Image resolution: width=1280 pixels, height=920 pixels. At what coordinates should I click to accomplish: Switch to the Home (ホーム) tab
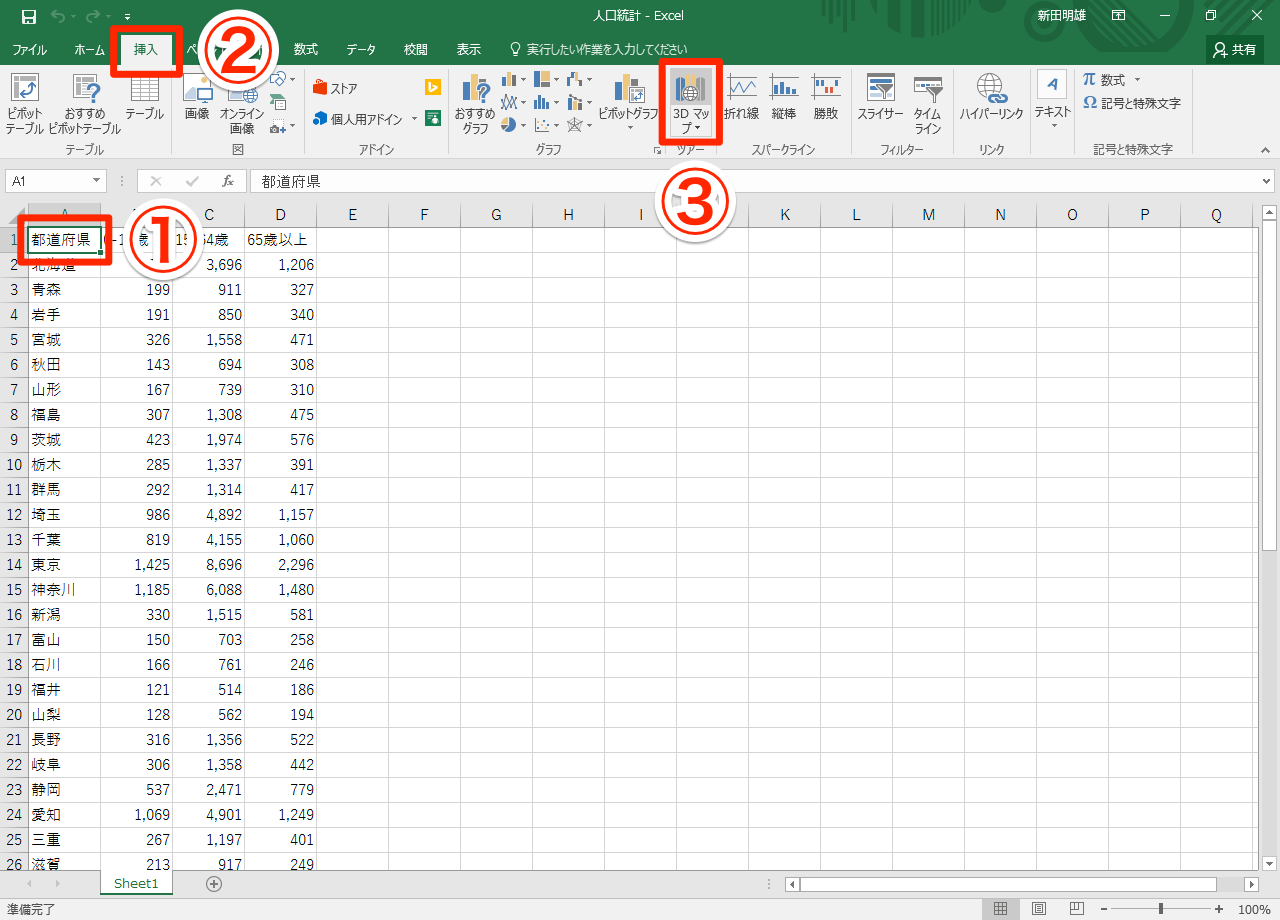89,49
